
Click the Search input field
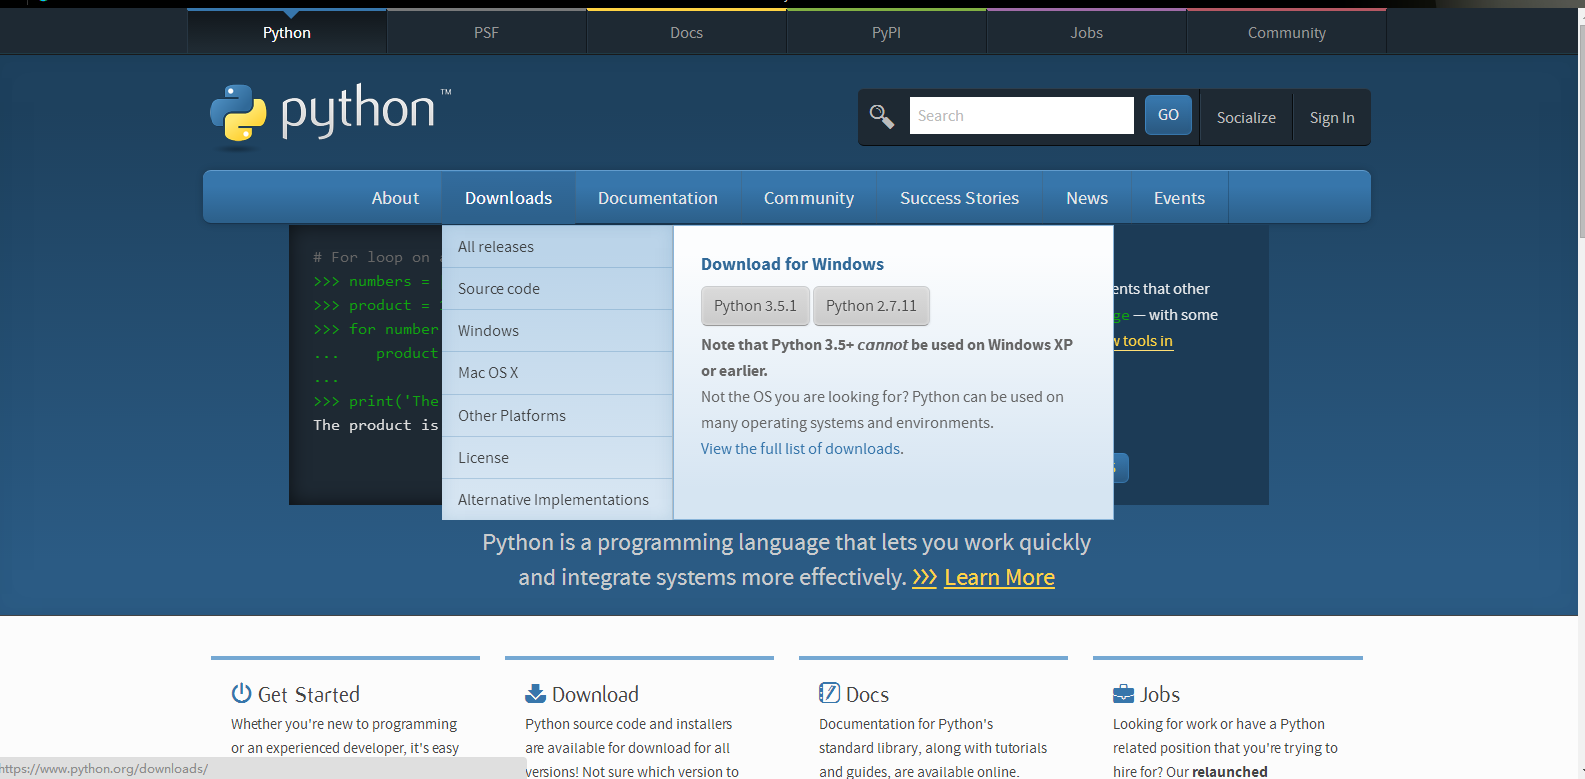[x=1021, y=115]
